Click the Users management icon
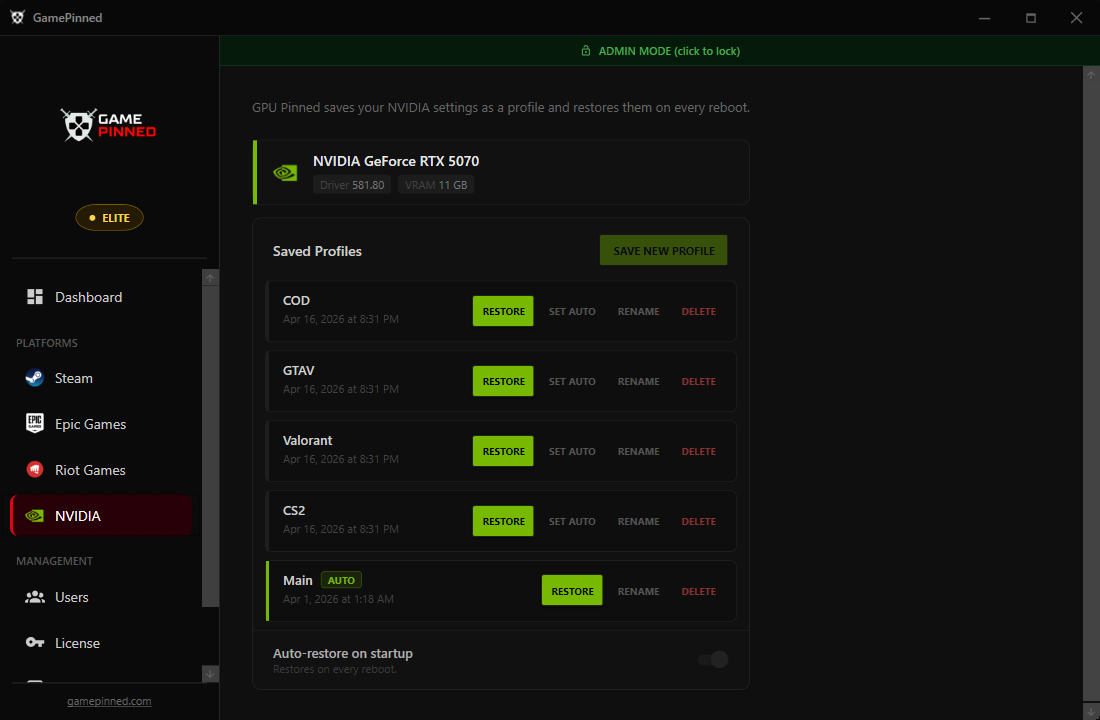This screenshot has height=720, width=1100. coord(33,597)
